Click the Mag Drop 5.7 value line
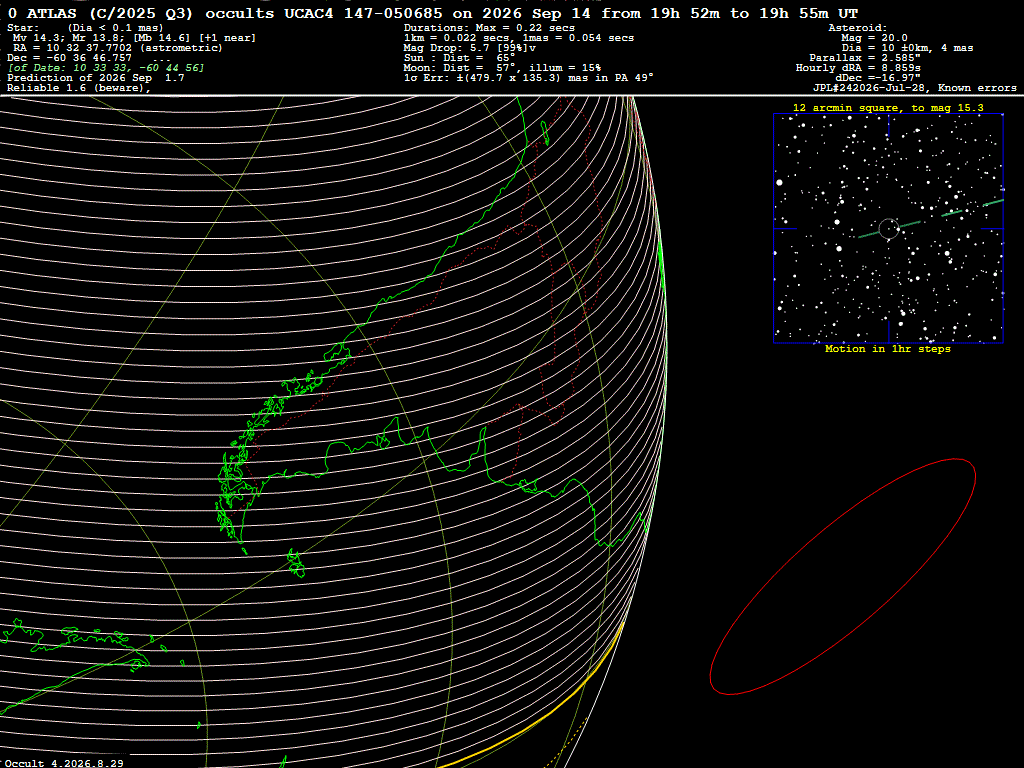The width and height of the screenshot is (1024, 768). [x=470, y=48]
